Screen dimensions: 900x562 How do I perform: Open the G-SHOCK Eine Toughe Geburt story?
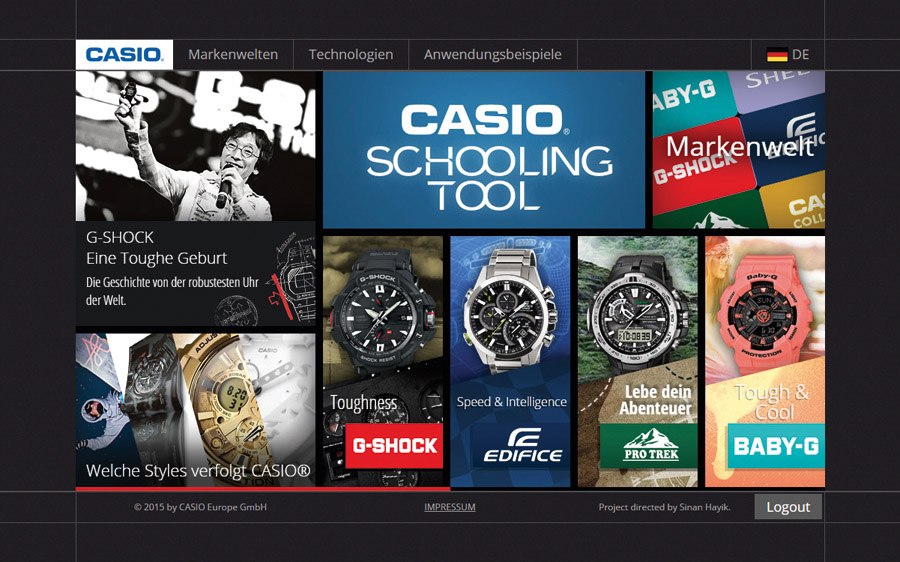[196, 199]
